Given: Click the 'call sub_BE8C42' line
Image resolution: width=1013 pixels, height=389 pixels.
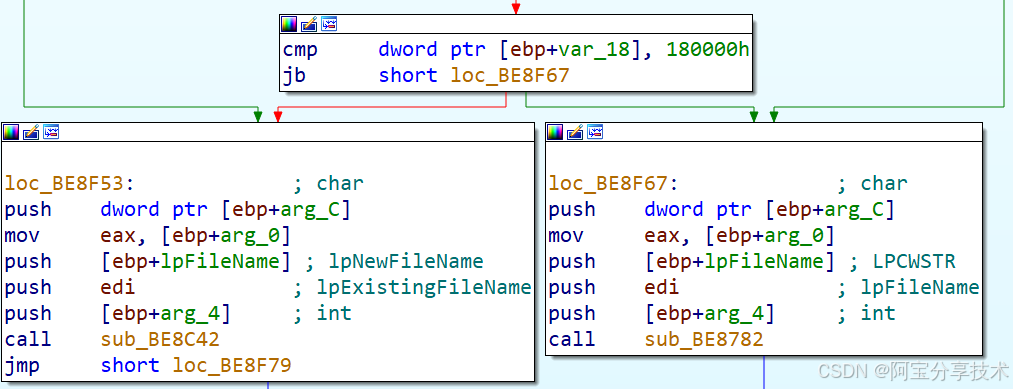Looking at the screenshot, I should click(x=112, y=340).
